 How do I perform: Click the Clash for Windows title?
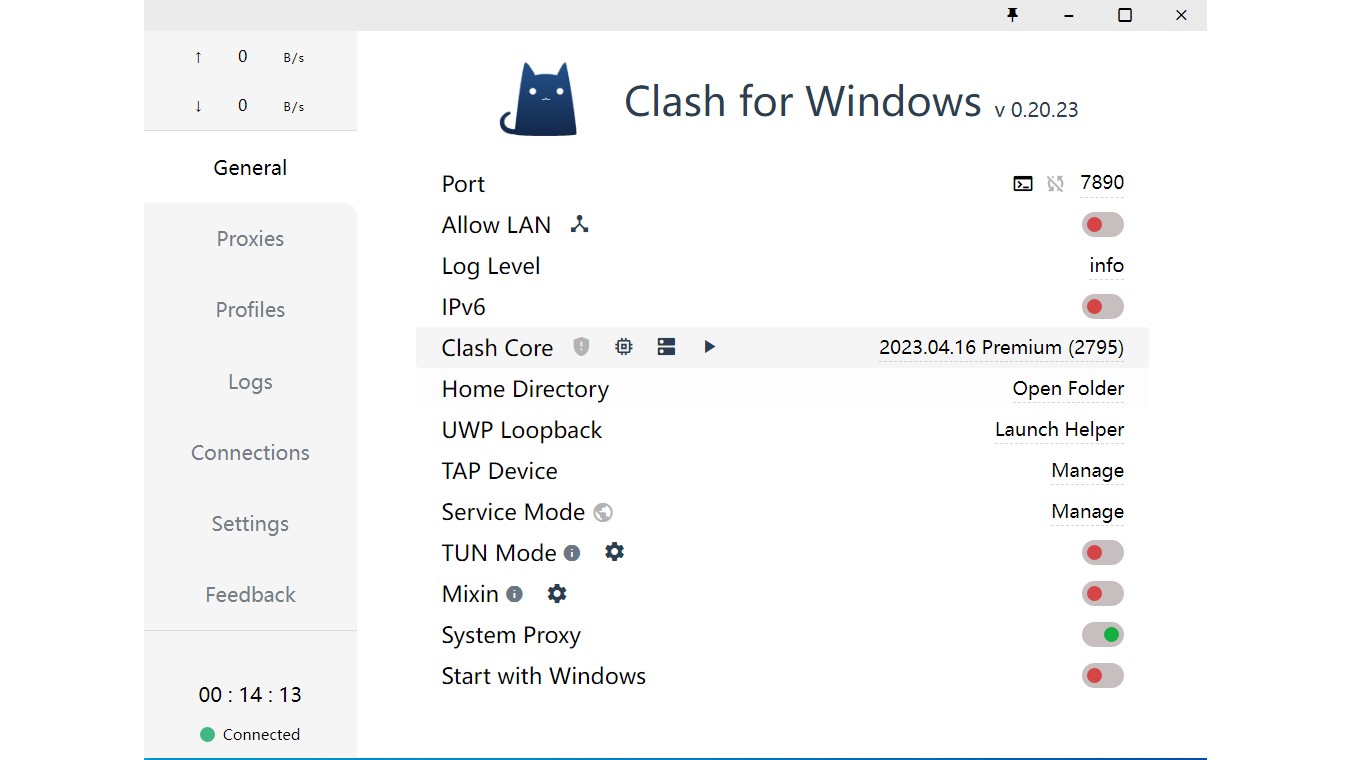[802, 101]
